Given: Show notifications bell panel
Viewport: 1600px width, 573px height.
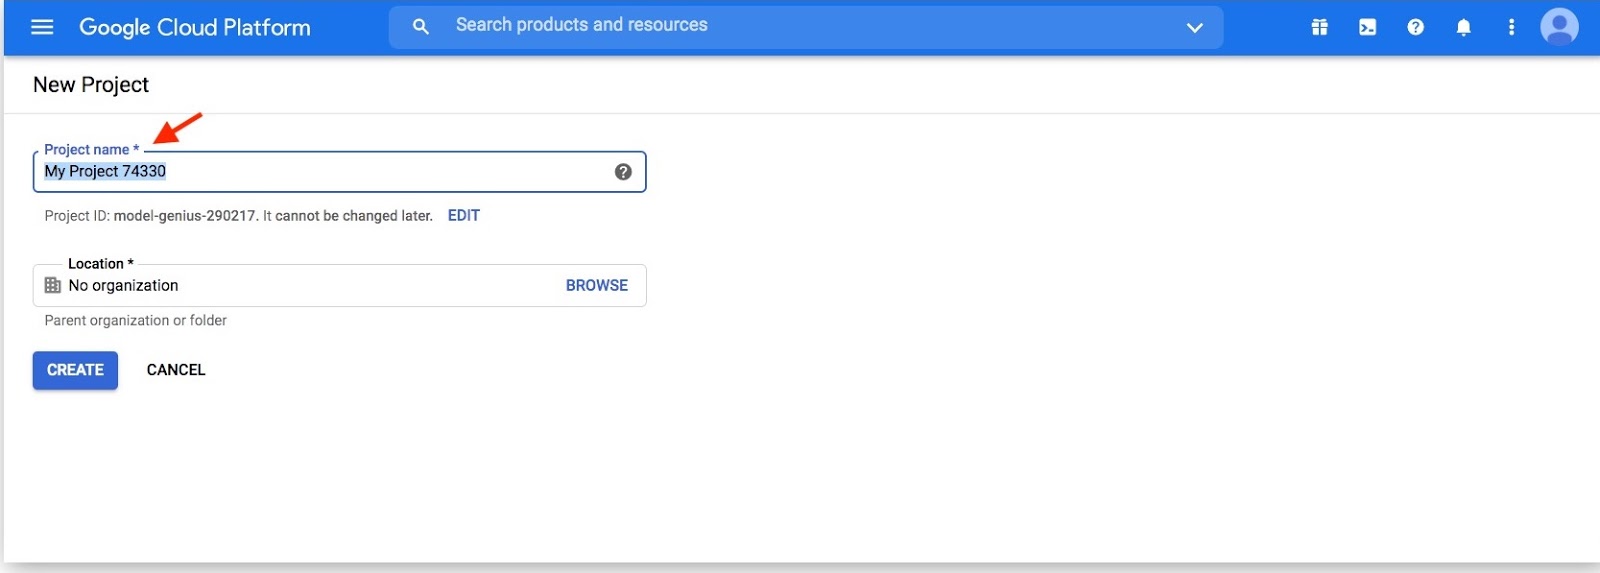Looking at the screenshot, I should [x=1463, y=28].
